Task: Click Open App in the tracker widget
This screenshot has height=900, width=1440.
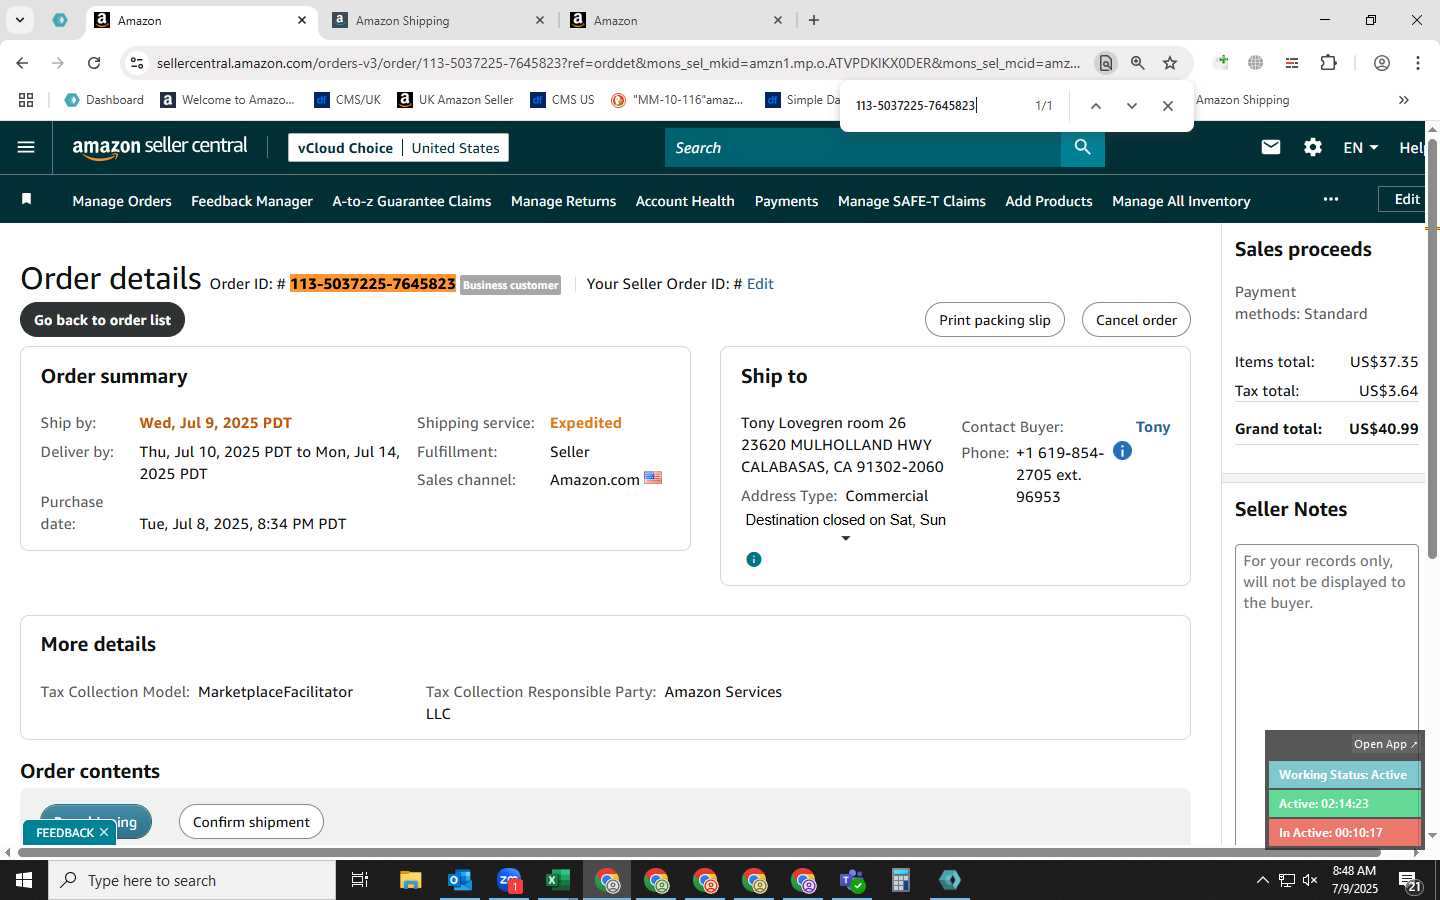Action: 1385,744
